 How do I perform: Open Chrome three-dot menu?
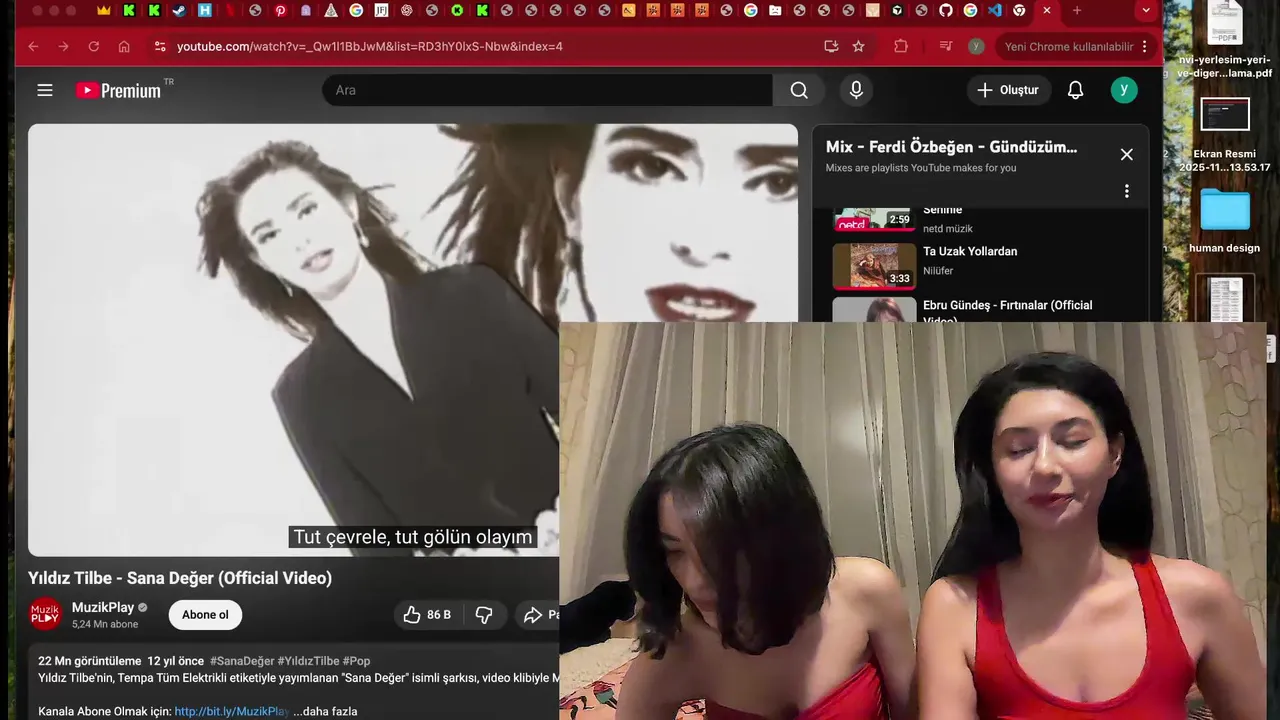pyautogui.click(x=1145, y=46)
